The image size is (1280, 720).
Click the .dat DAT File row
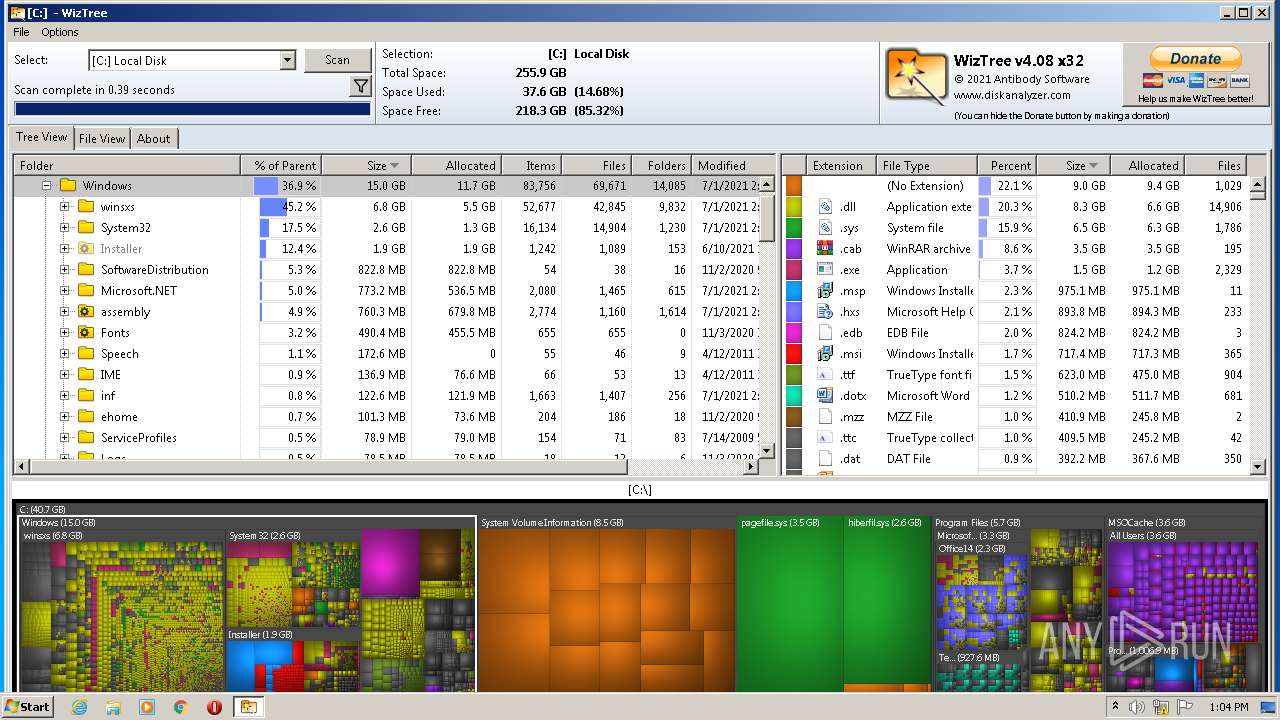tap(1016, 459)
